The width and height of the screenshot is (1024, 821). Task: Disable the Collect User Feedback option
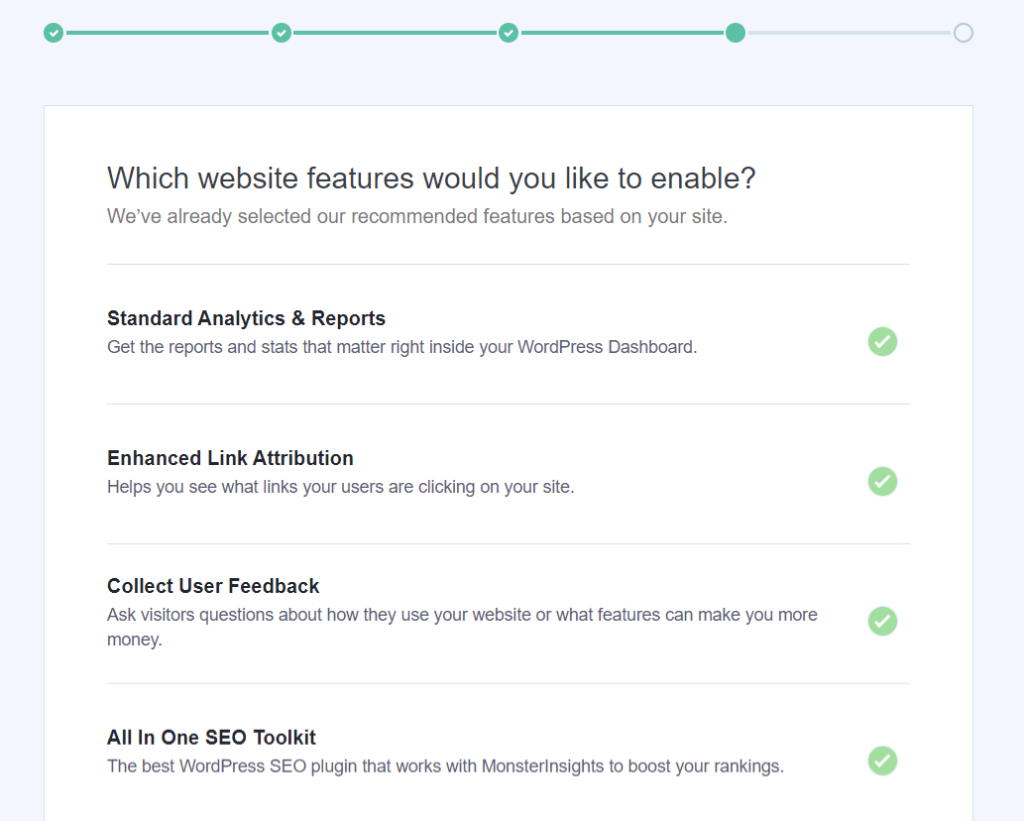coord(882,621)
